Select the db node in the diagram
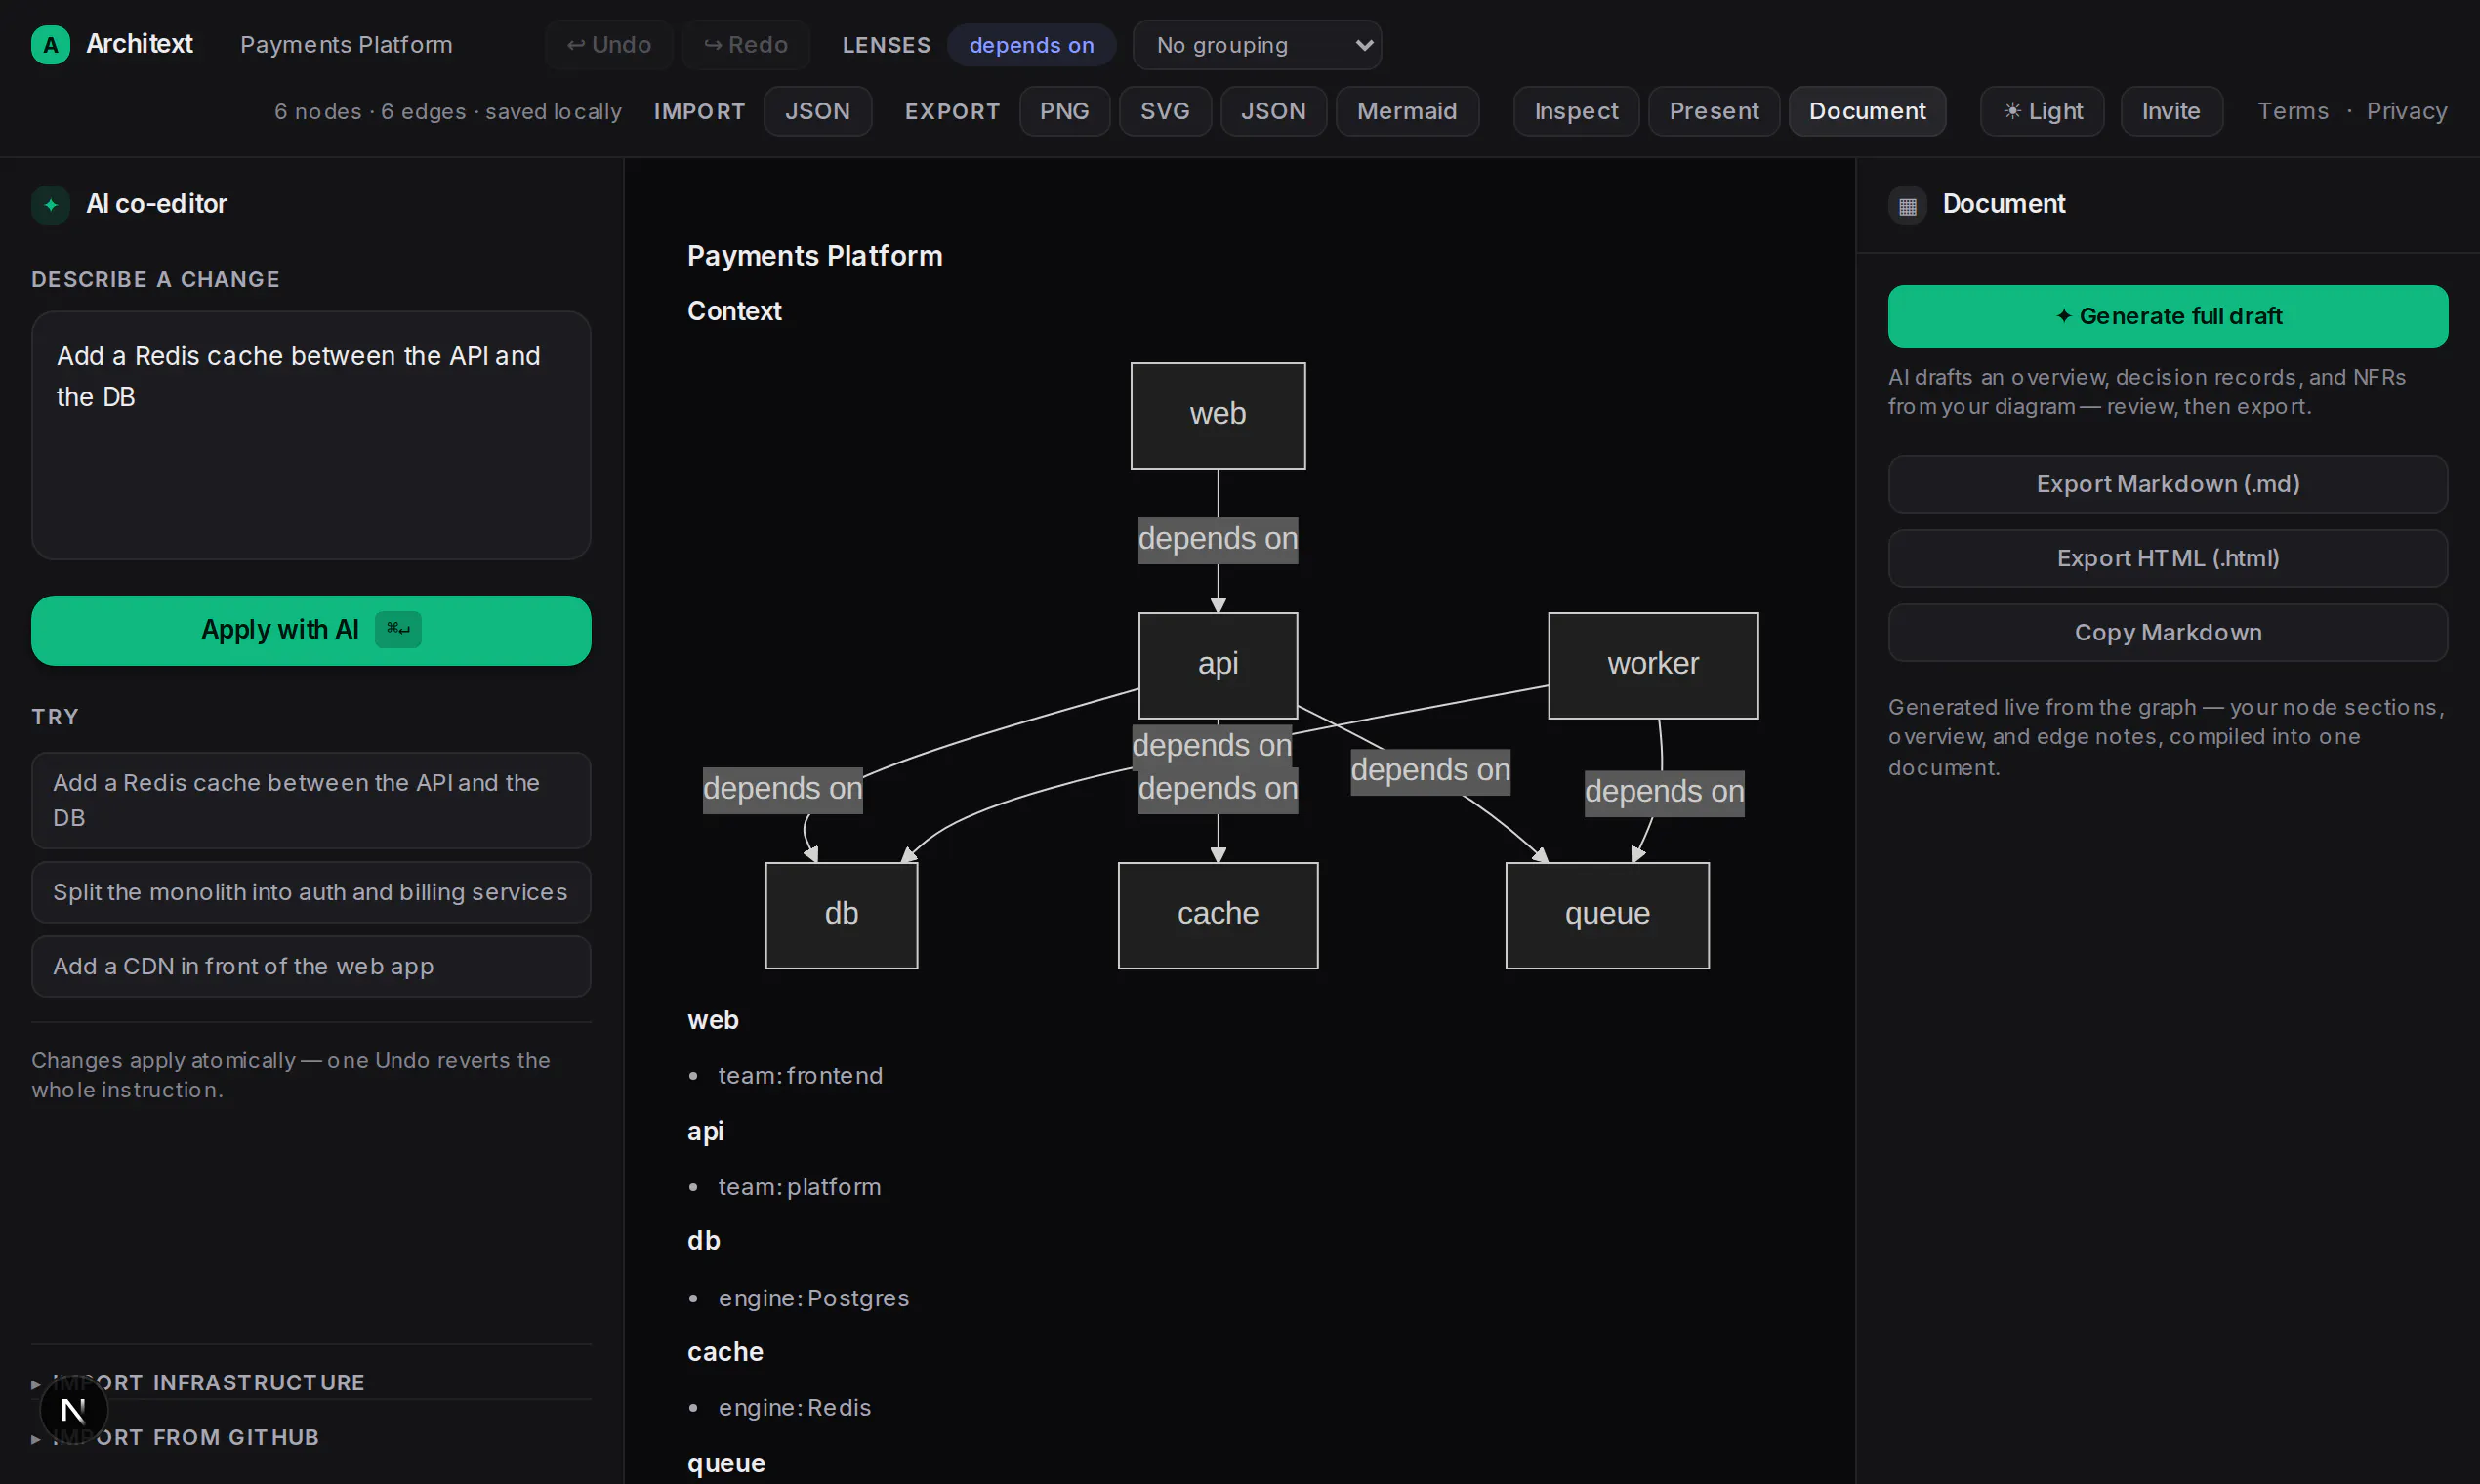Viewport: 2480px width, 1484px height. (x=842, y=915)
